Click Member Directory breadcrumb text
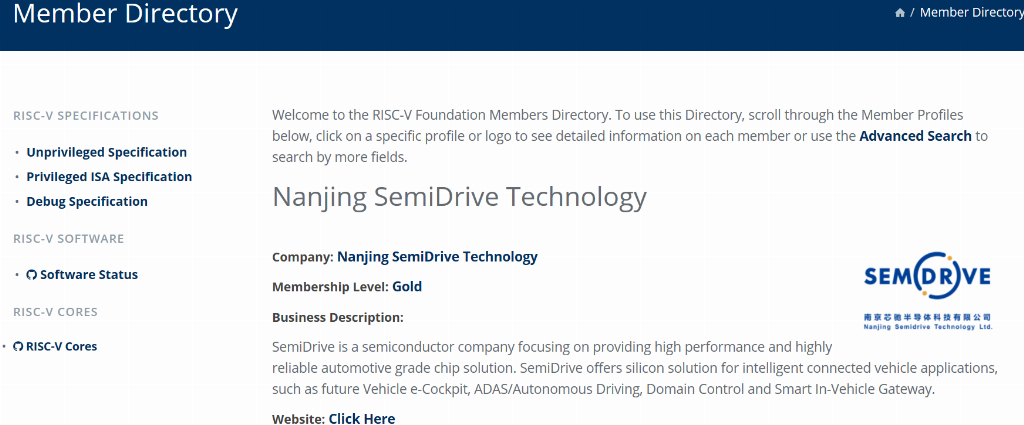 pyautogui.click(x=971, y=13)
